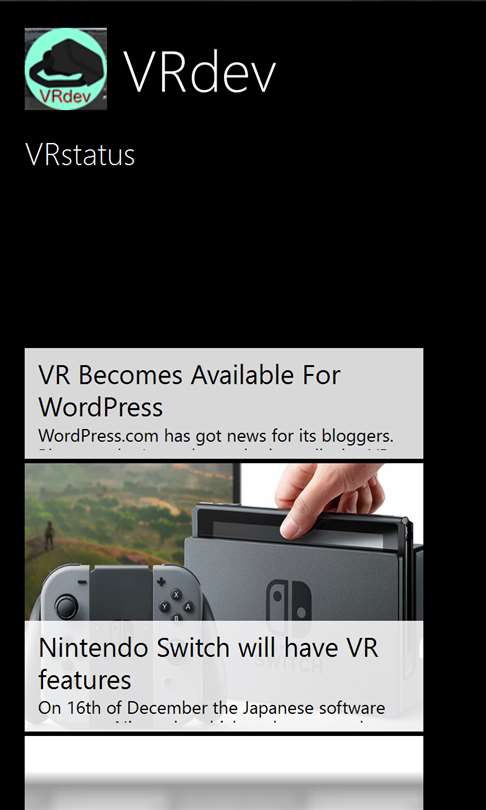Tap the hand lifting the Switch tablet
Image resolution: width=486 pixels, height=810 pixels.
[330, 498]
